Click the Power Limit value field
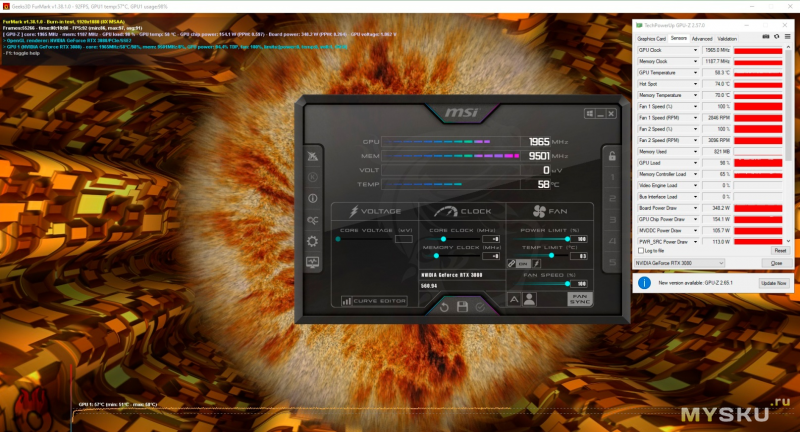The image size is (800, 432). [x=580, y=239]
